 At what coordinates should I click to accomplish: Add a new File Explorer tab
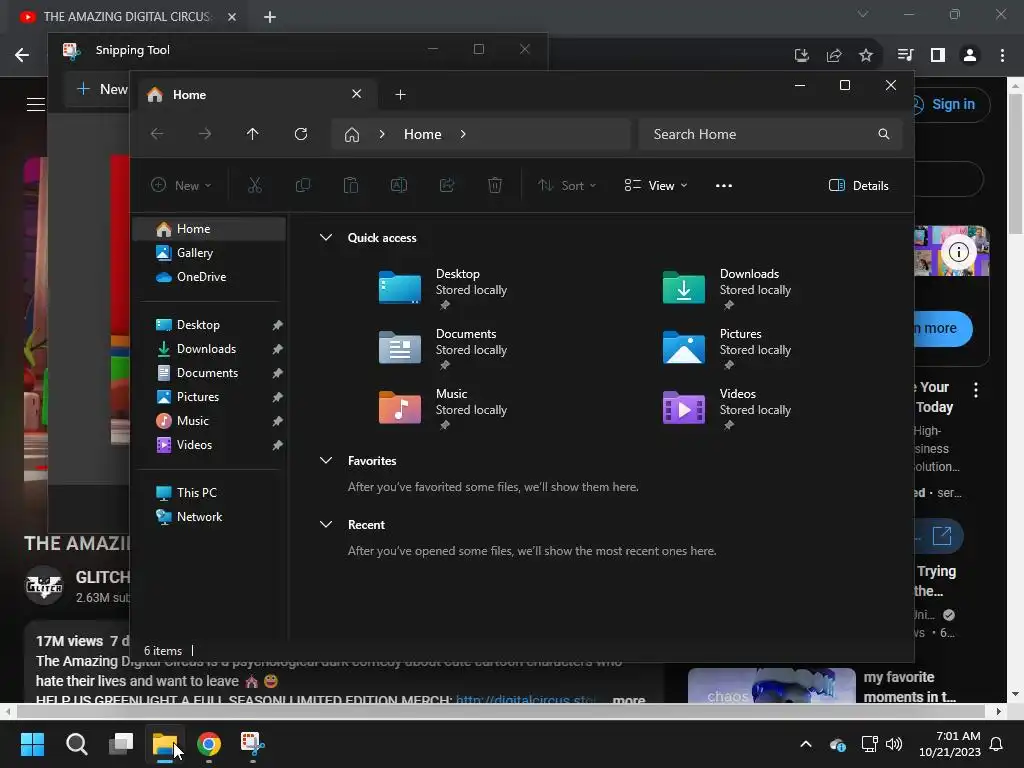tap(400, 95)
